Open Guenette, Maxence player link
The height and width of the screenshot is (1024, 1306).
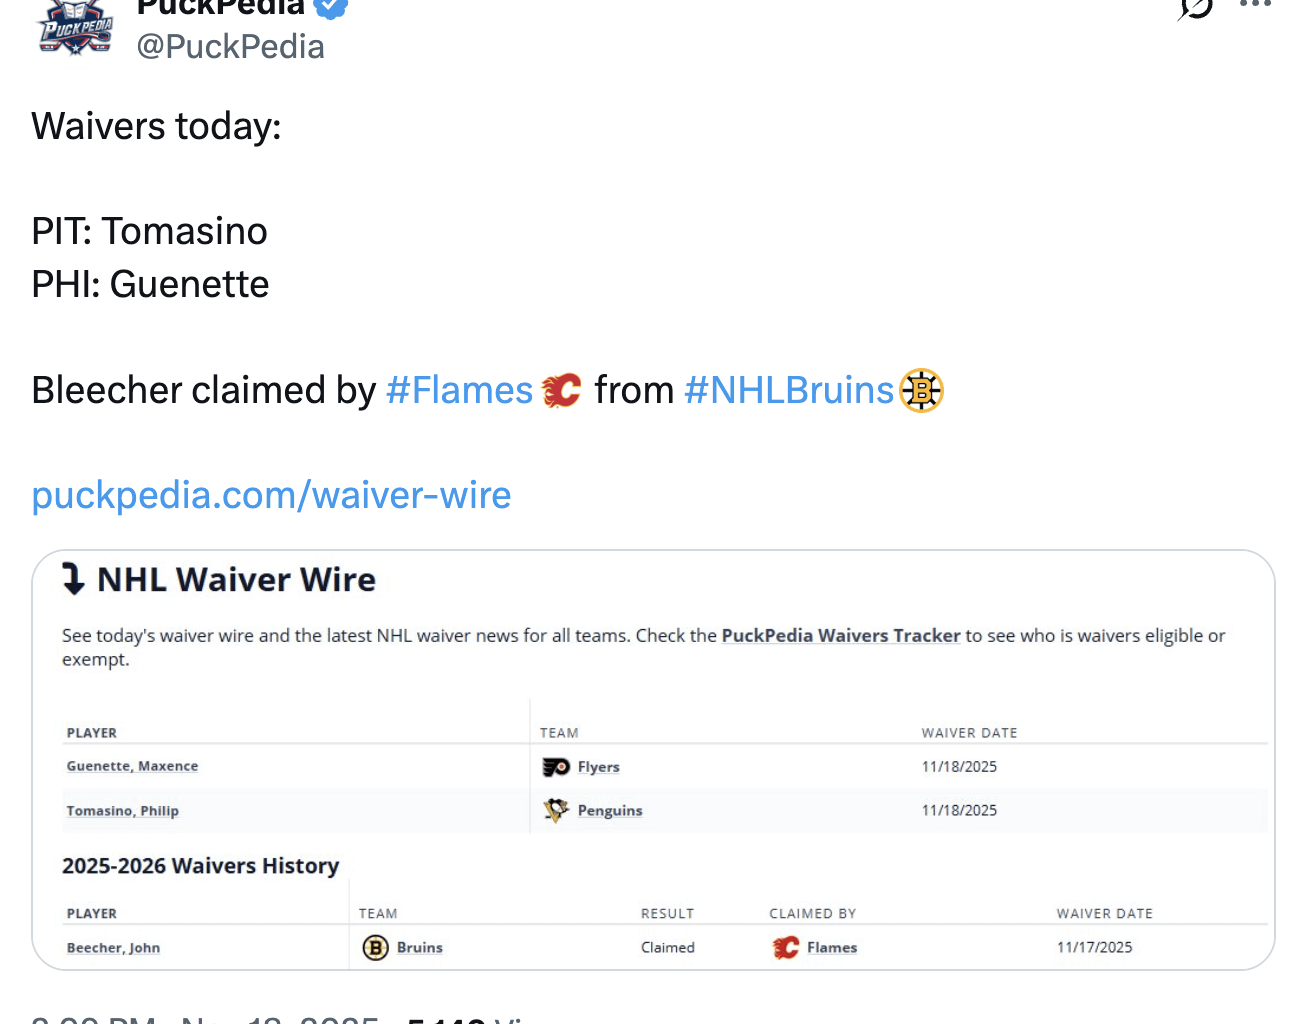[132, 766]
